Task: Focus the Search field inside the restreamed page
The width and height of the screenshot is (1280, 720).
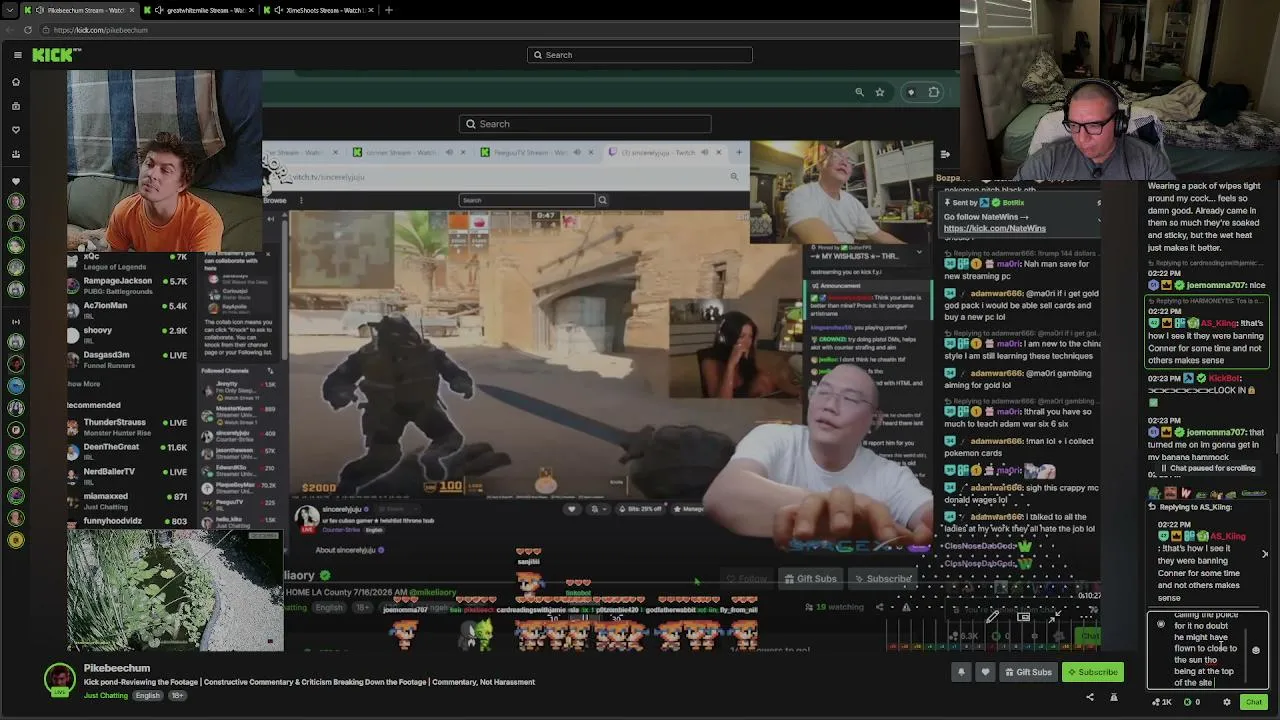Action: (586, 124)
